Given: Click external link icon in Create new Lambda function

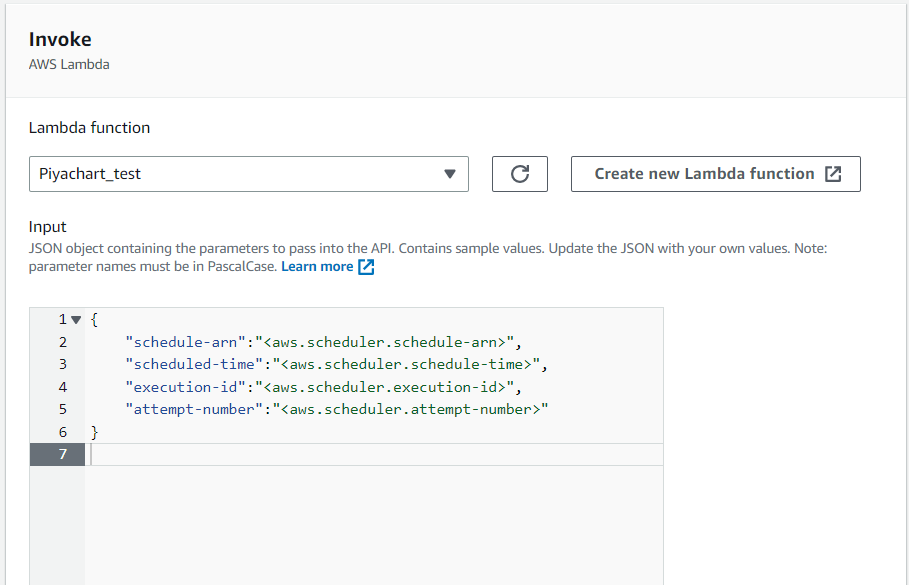Looking at the screenshot, I should click(x=833, y=174).
